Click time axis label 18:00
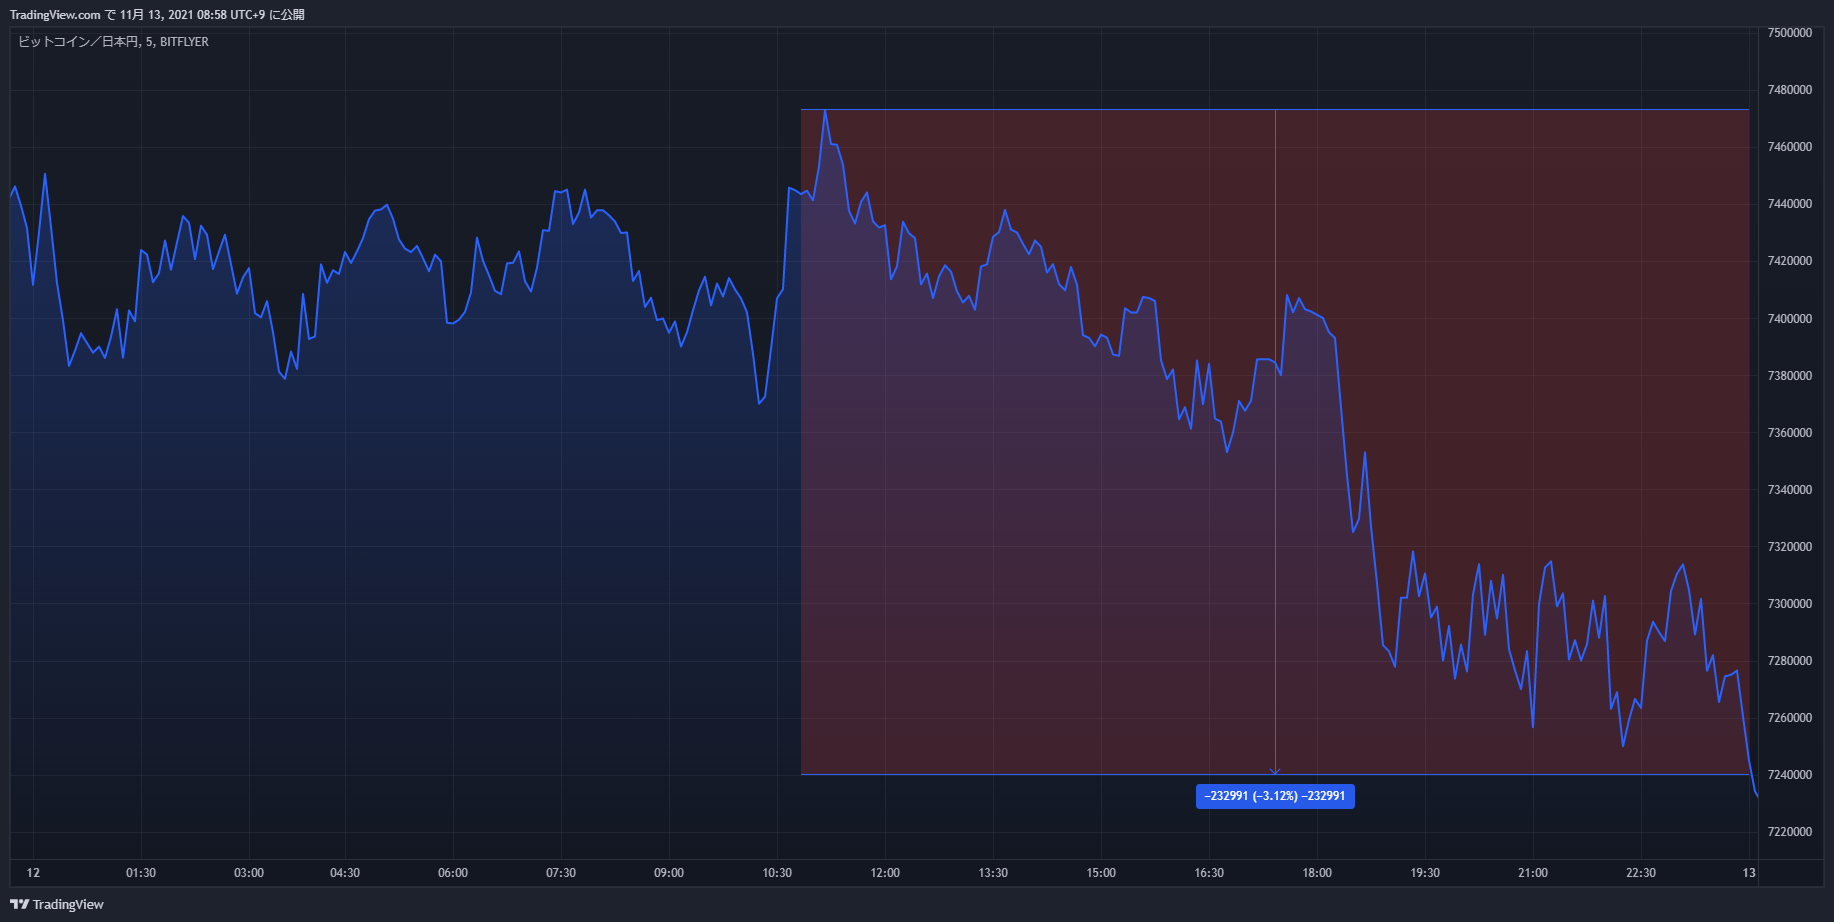This screenshot has height=922, width=1834. (1317, 873)
